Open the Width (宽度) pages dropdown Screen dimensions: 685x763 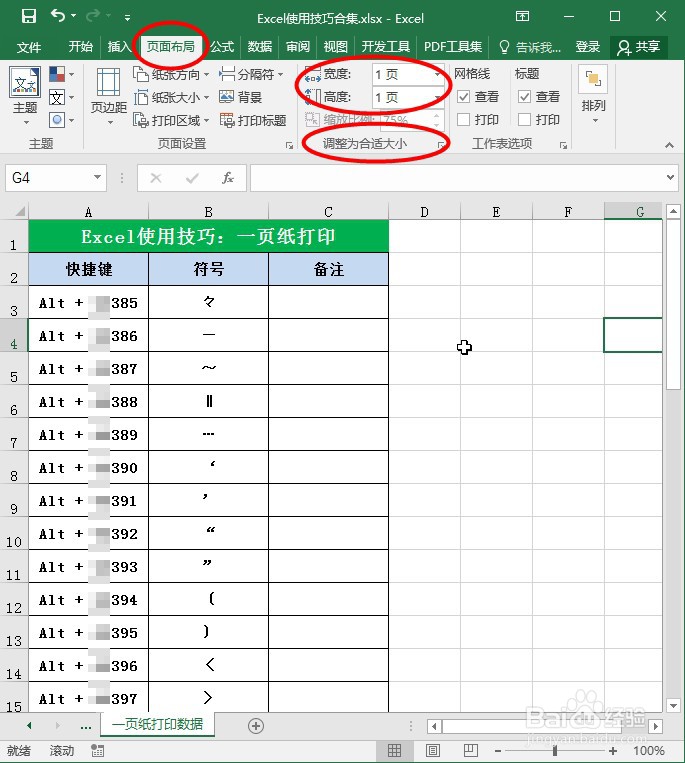[x=437, y=74]
